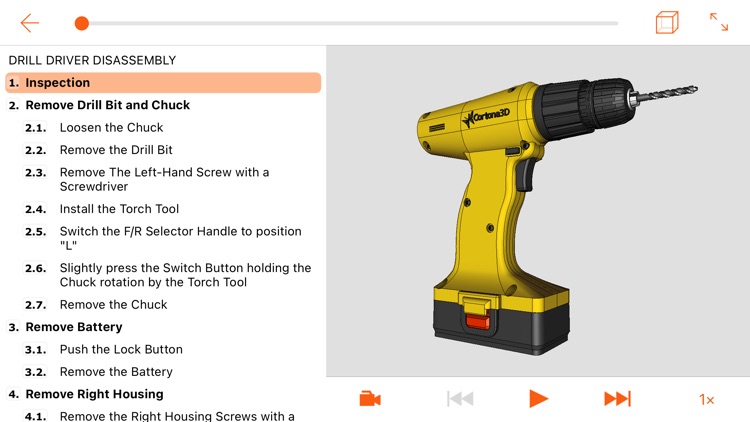Click the drill's red battery lock button

[477, 321]
